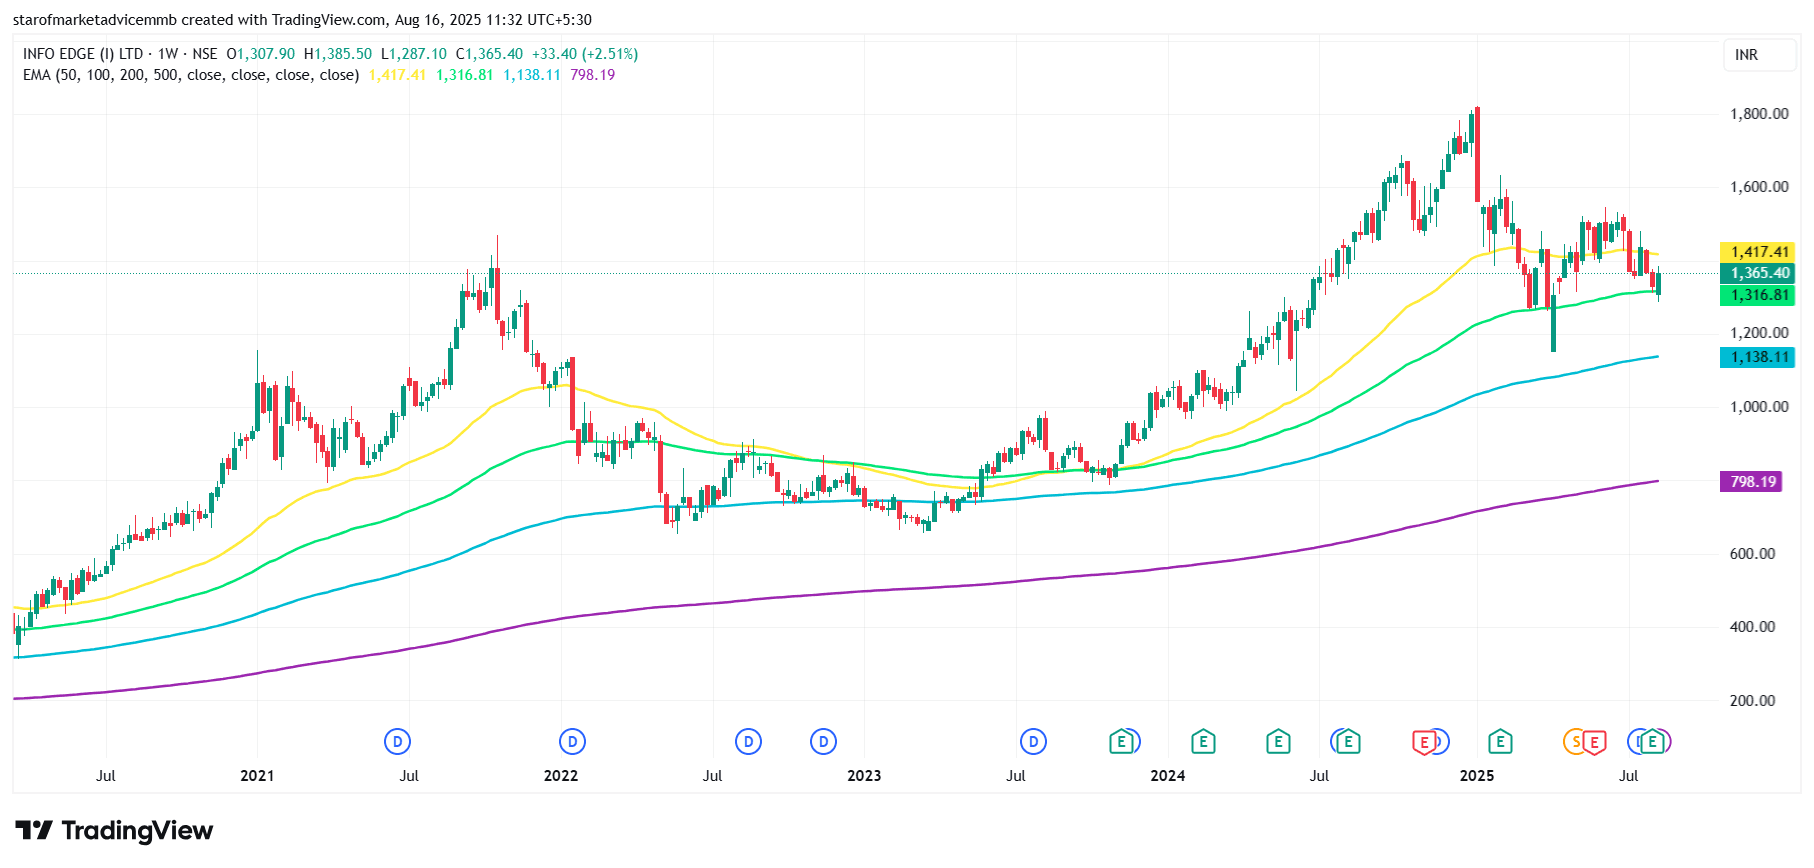Image resolution: width=1814 pixels, height=868 pixels.
Task: Select the 1,365.40 last price tag on axis
Action: point(1757,273)
